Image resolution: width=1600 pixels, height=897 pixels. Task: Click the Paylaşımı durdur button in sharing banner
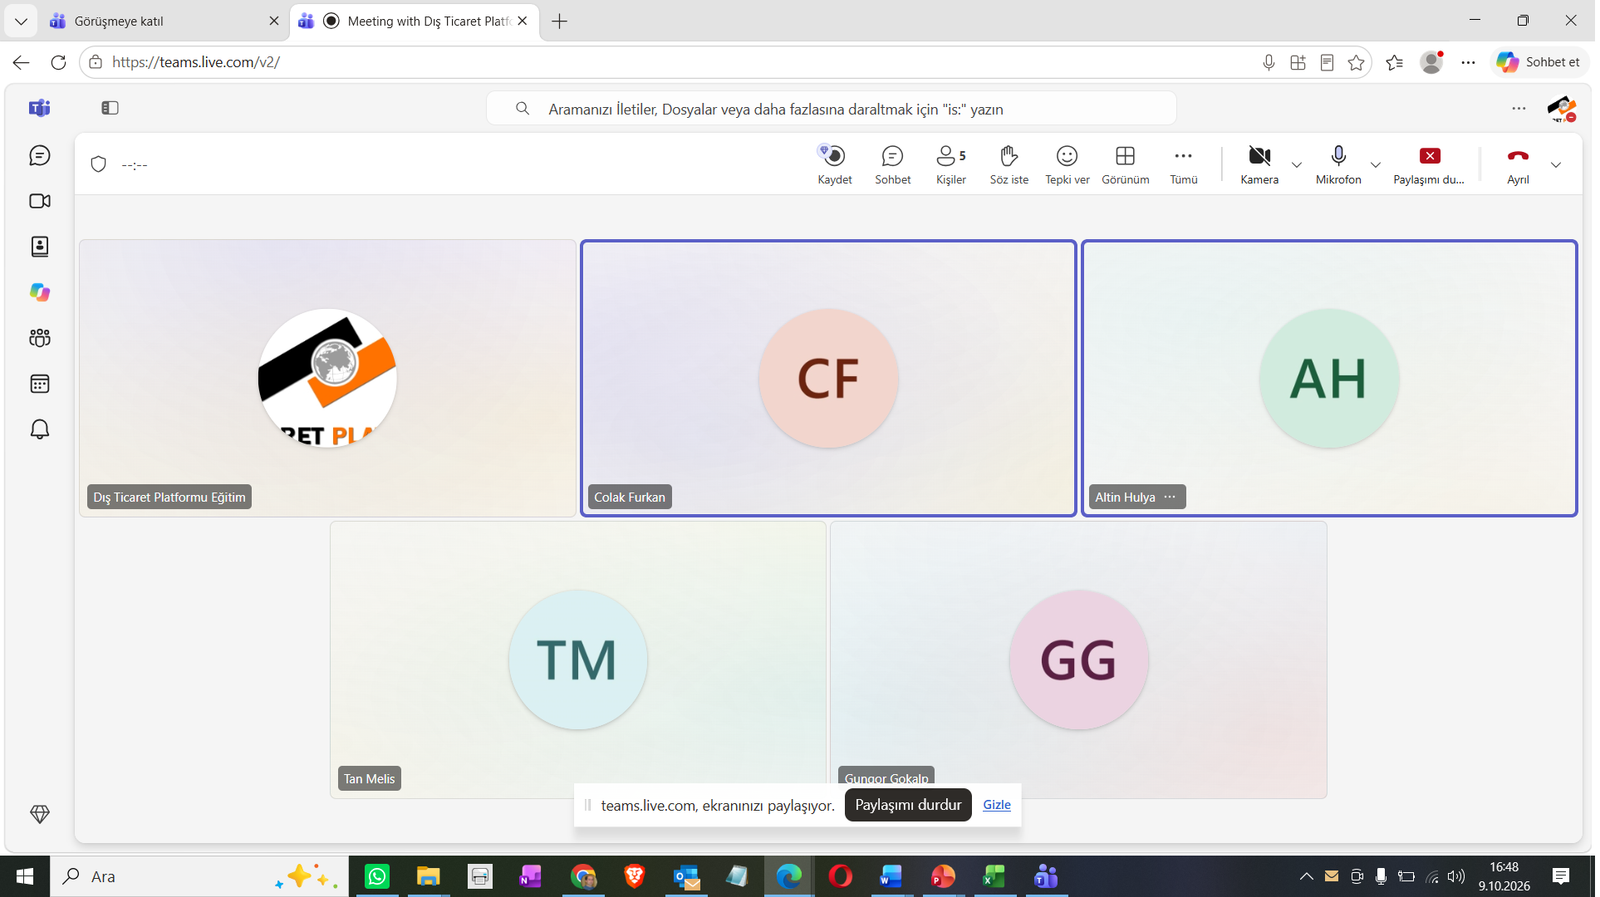pos(908,805)
